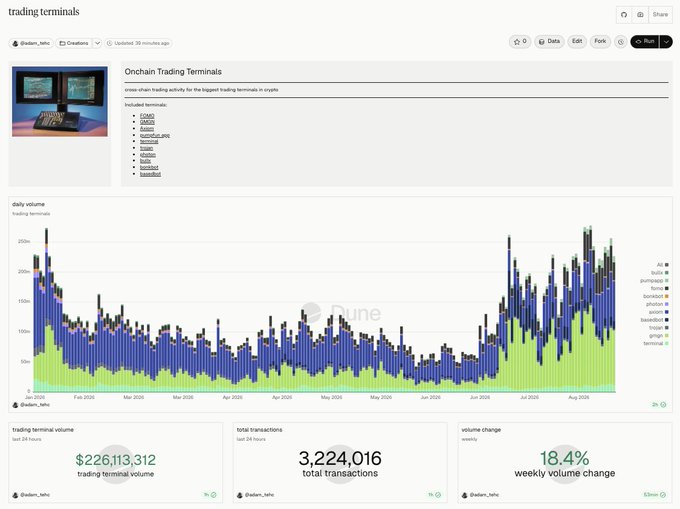Open @adam_tehc under daily volume chart

pos(31,405)
